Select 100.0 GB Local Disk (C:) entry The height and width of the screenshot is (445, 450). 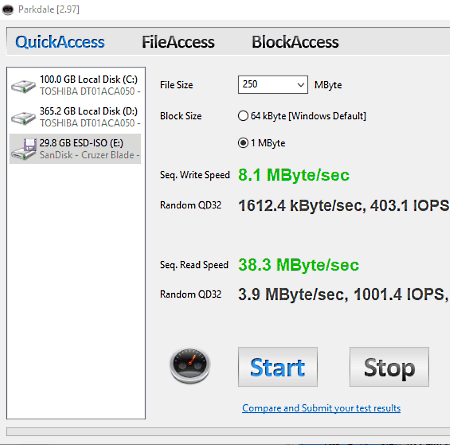tap(75, 86)
